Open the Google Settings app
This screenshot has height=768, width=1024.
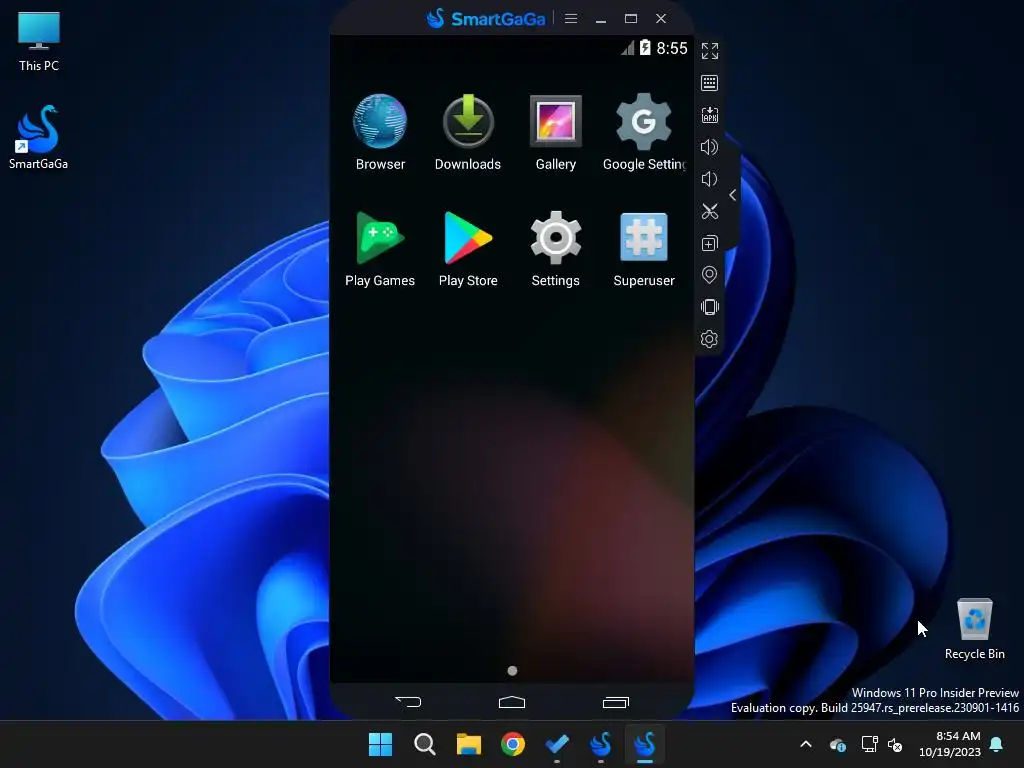pos(644,133)
